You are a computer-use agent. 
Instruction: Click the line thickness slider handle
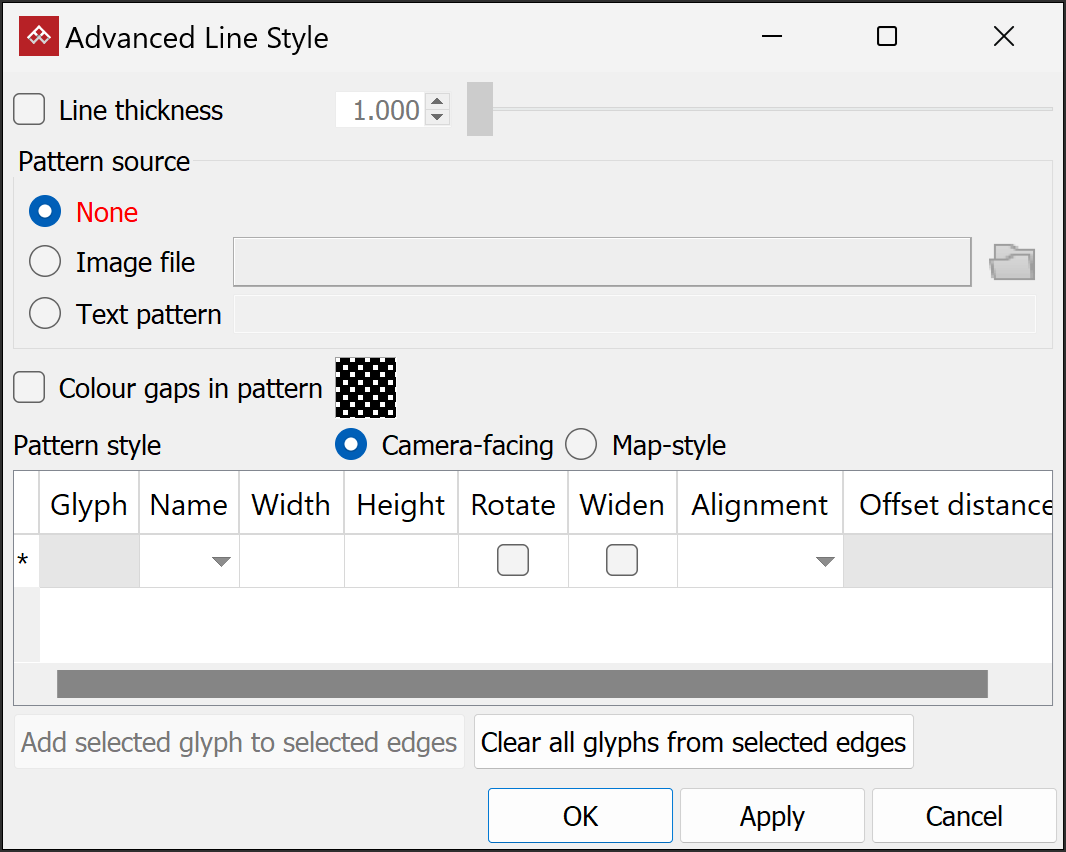[x=480, y=109]
